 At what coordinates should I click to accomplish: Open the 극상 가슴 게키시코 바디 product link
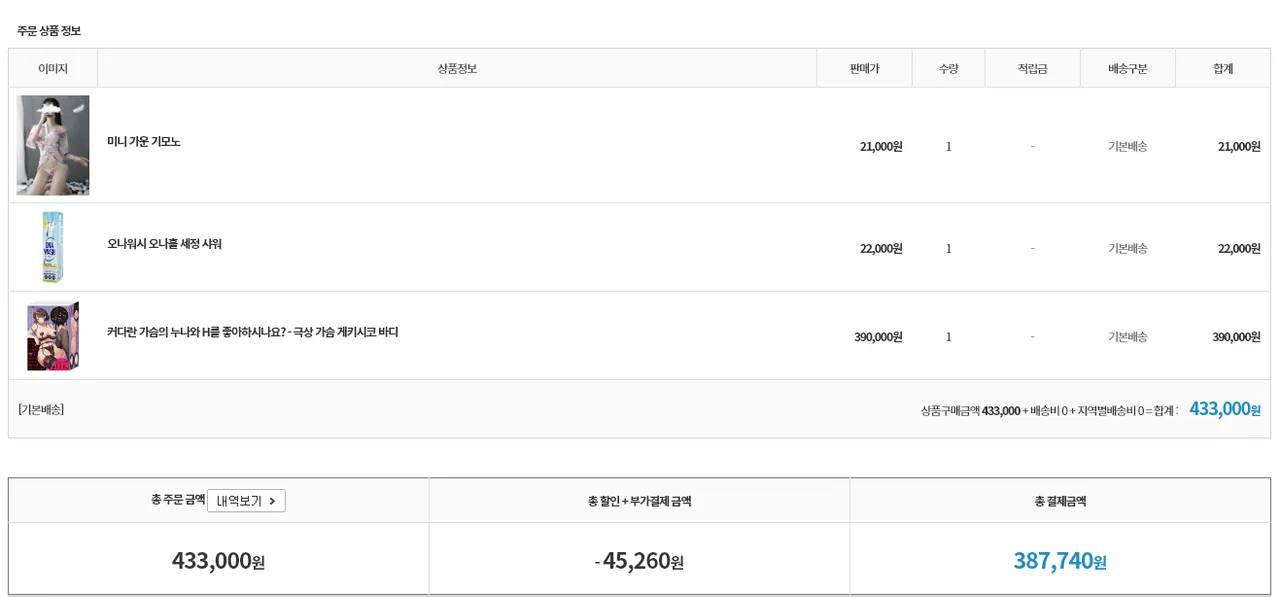click(252, 332)
